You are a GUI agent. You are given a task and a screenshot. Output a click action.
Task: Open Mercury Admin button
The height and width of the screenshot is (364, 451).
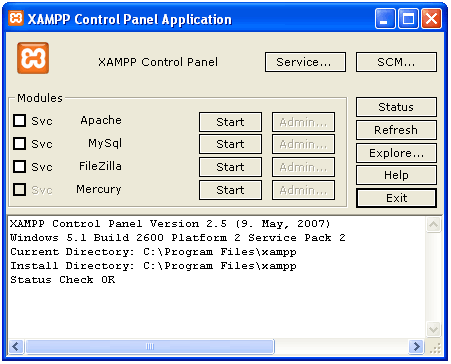[303, 190]
